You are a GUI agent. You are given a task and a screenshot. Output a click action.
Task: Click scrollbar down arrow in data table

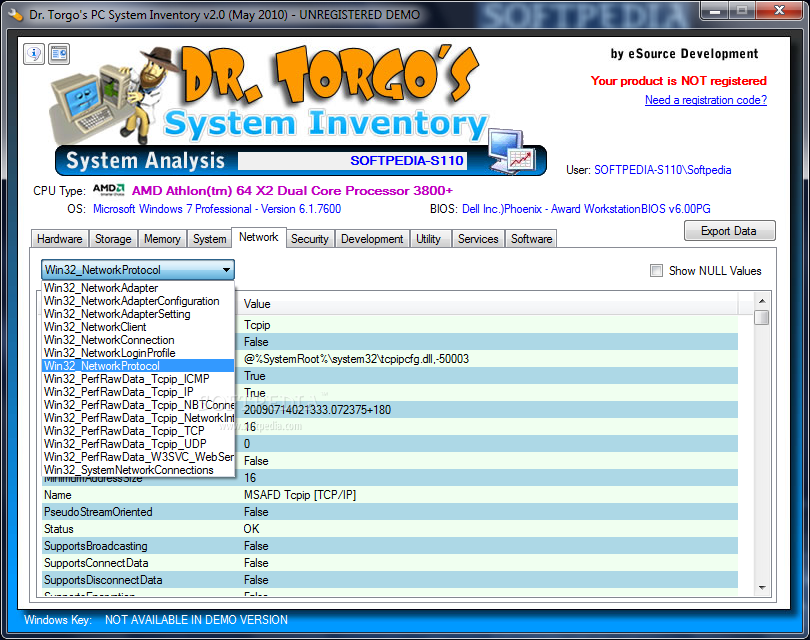pyautogui.click(x=761, y=587)
